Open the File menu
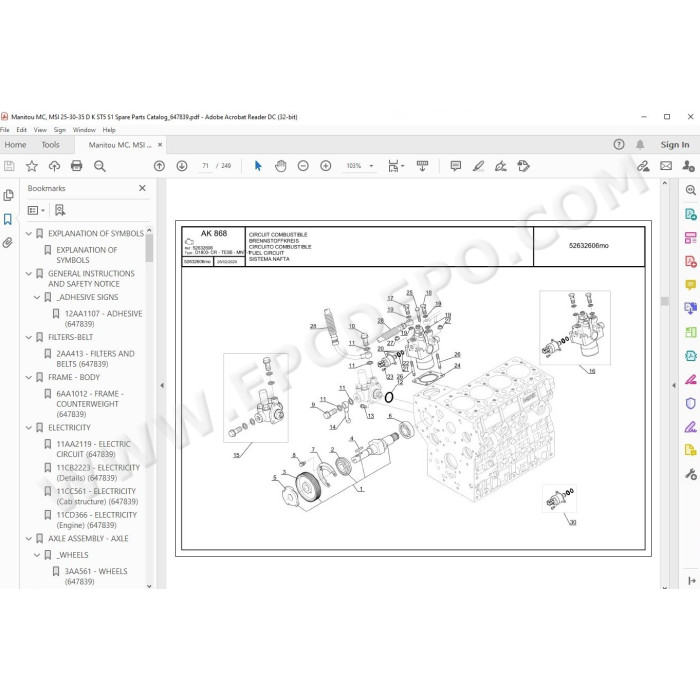Screen dimensions: 700x700 point(4,130)
